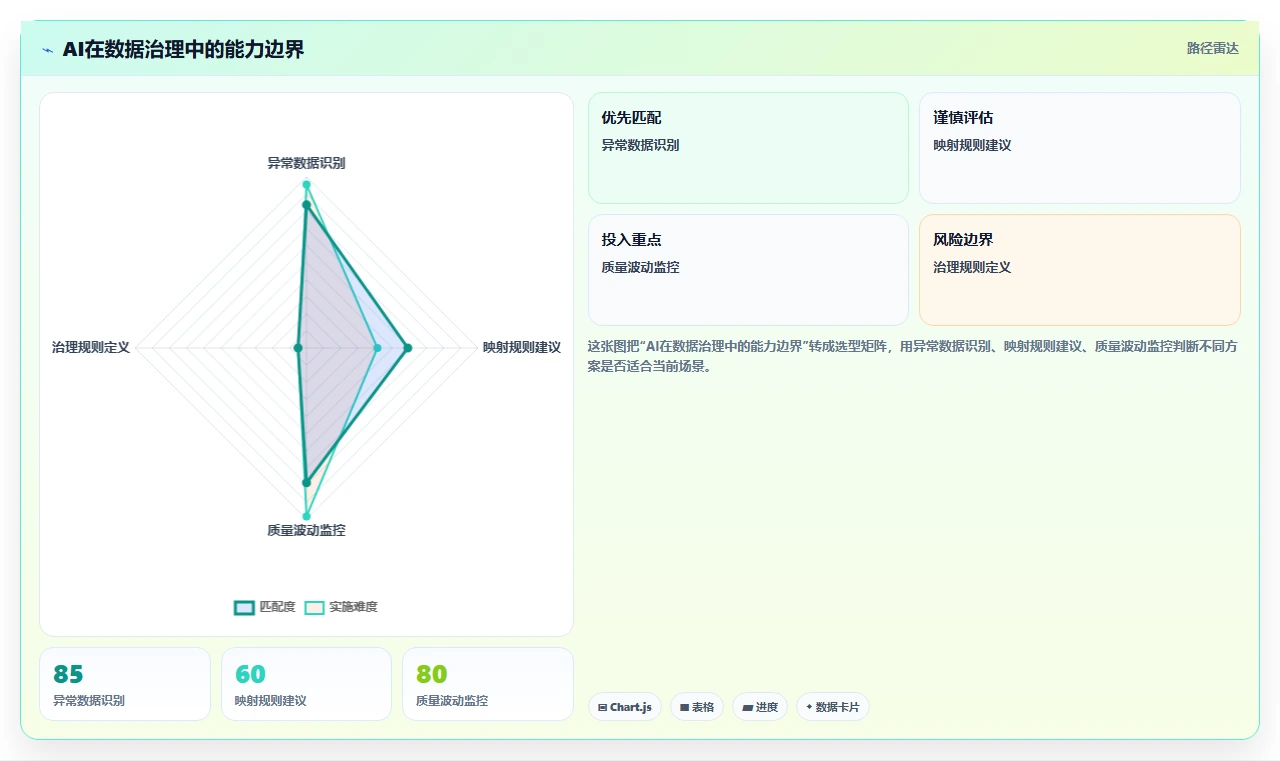Click 质量波动监控 text in 投入重点 card
Screen dimensions: 1280x761
(x=640, y=267)
